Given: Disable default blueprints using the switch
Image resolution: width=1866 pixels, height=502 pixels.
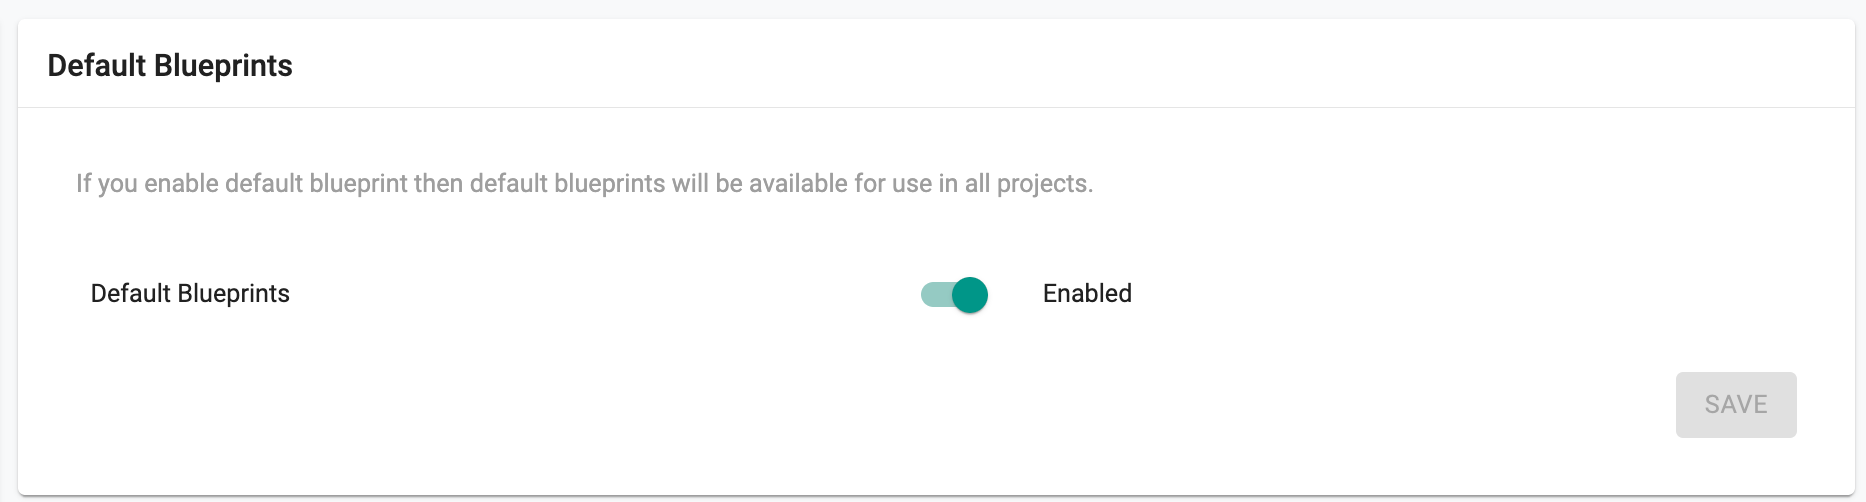Looking at the screenshot, I should pos(954,295).
